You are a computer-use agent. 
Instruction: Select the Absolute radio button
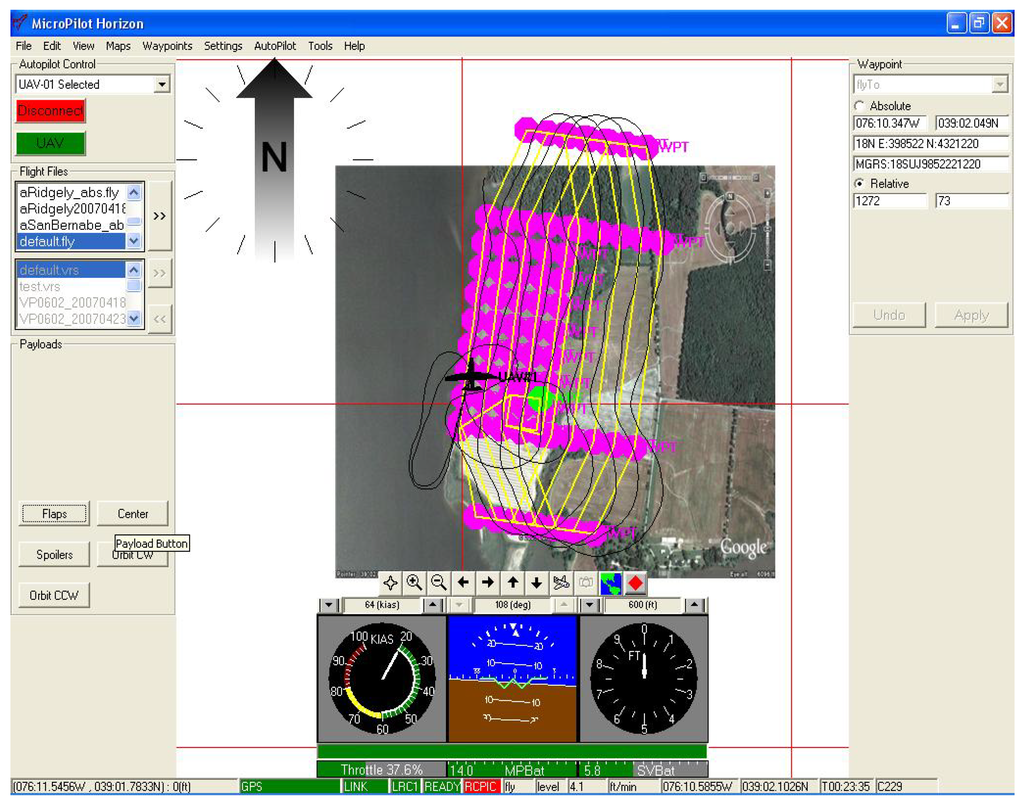coord(859,106)
